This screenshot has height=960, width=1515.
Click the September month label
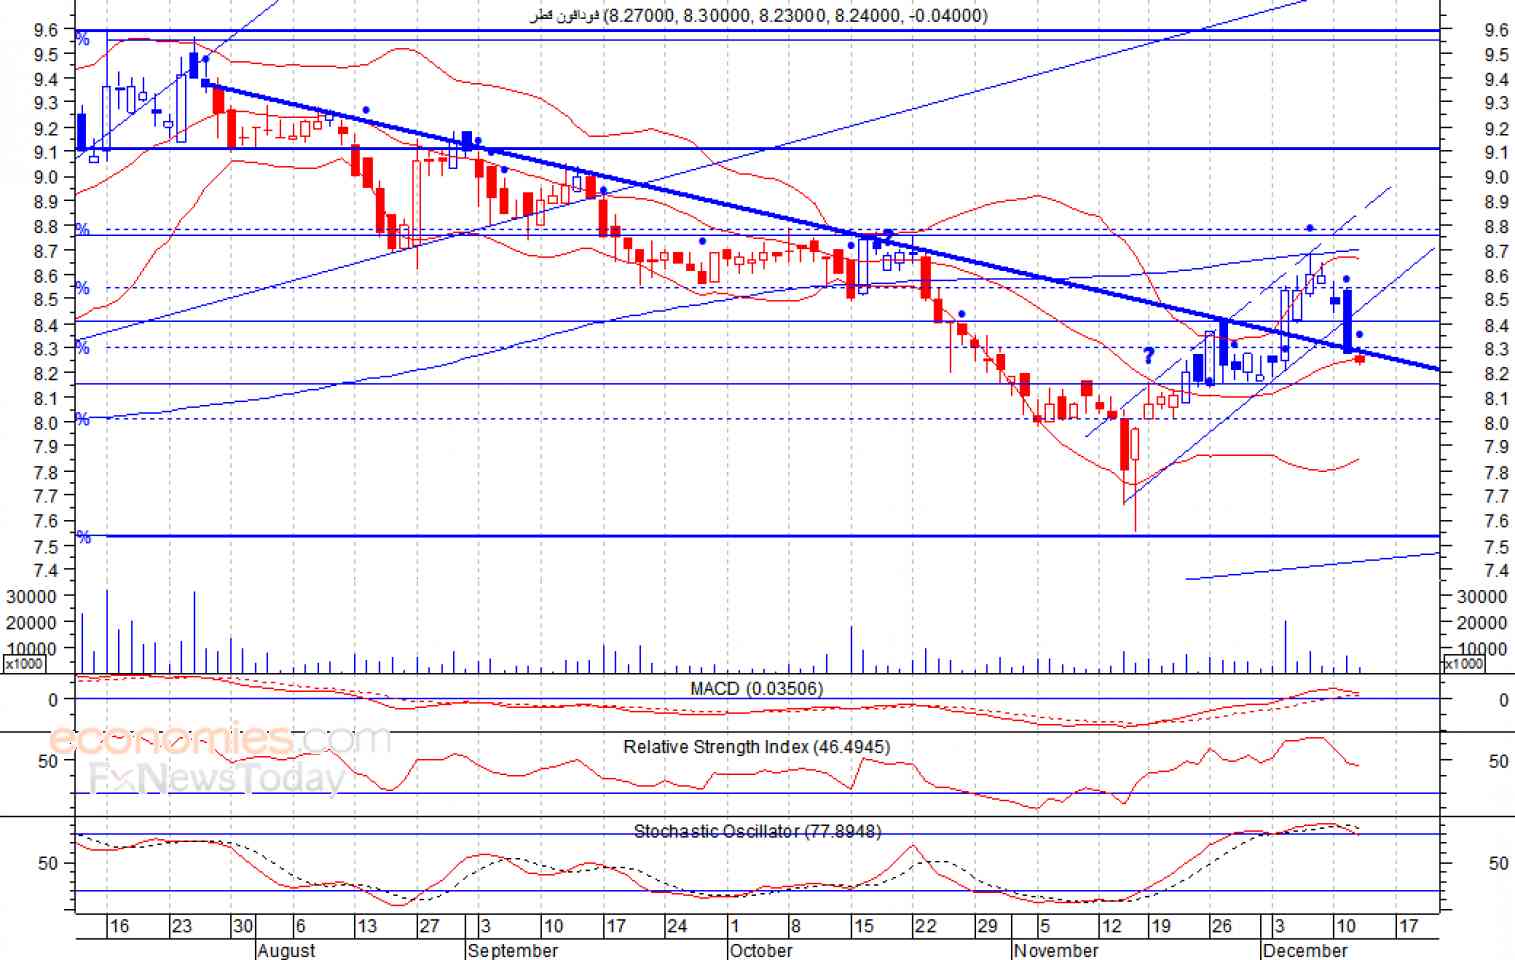(x=512, y=950)
